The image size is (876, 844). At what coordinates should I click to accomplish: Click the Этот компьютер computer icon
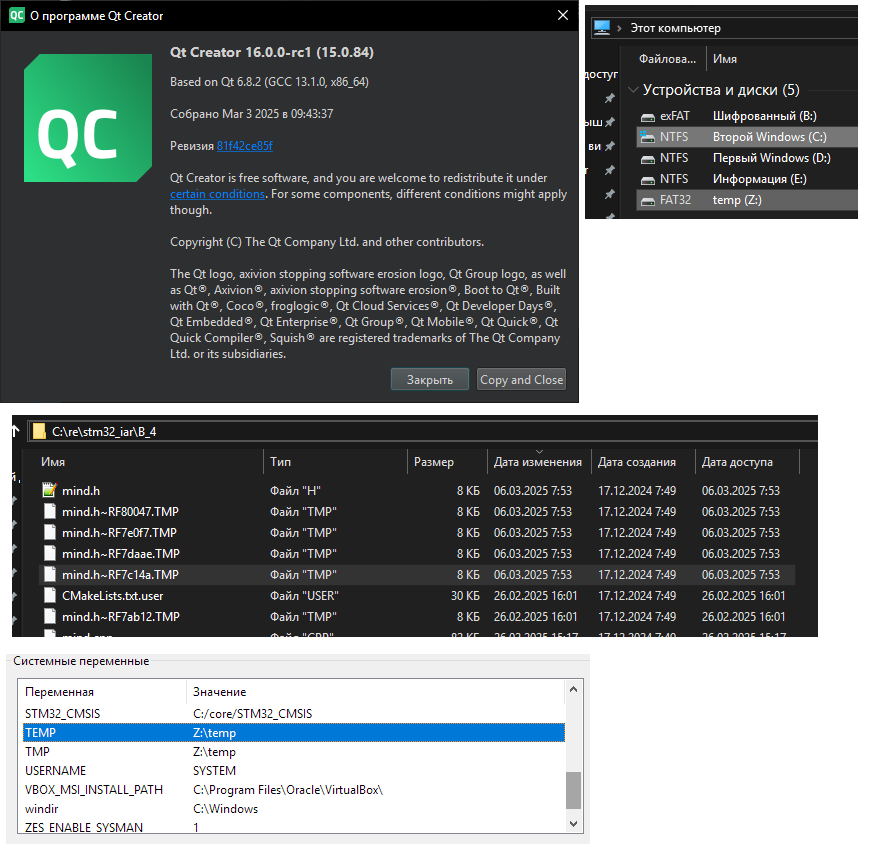click(x=602, y=27)
